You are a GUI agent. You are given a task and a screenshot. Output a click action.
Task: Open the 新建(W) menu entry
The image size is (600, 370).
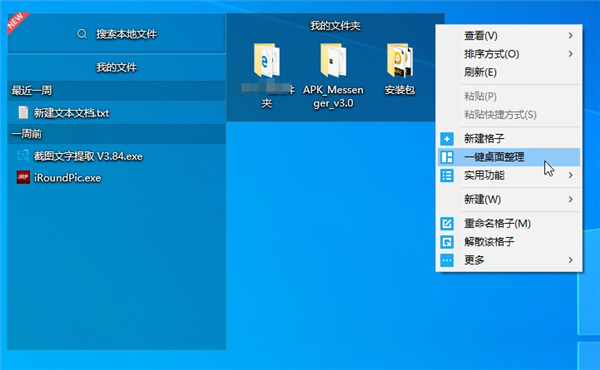point(509,199)
